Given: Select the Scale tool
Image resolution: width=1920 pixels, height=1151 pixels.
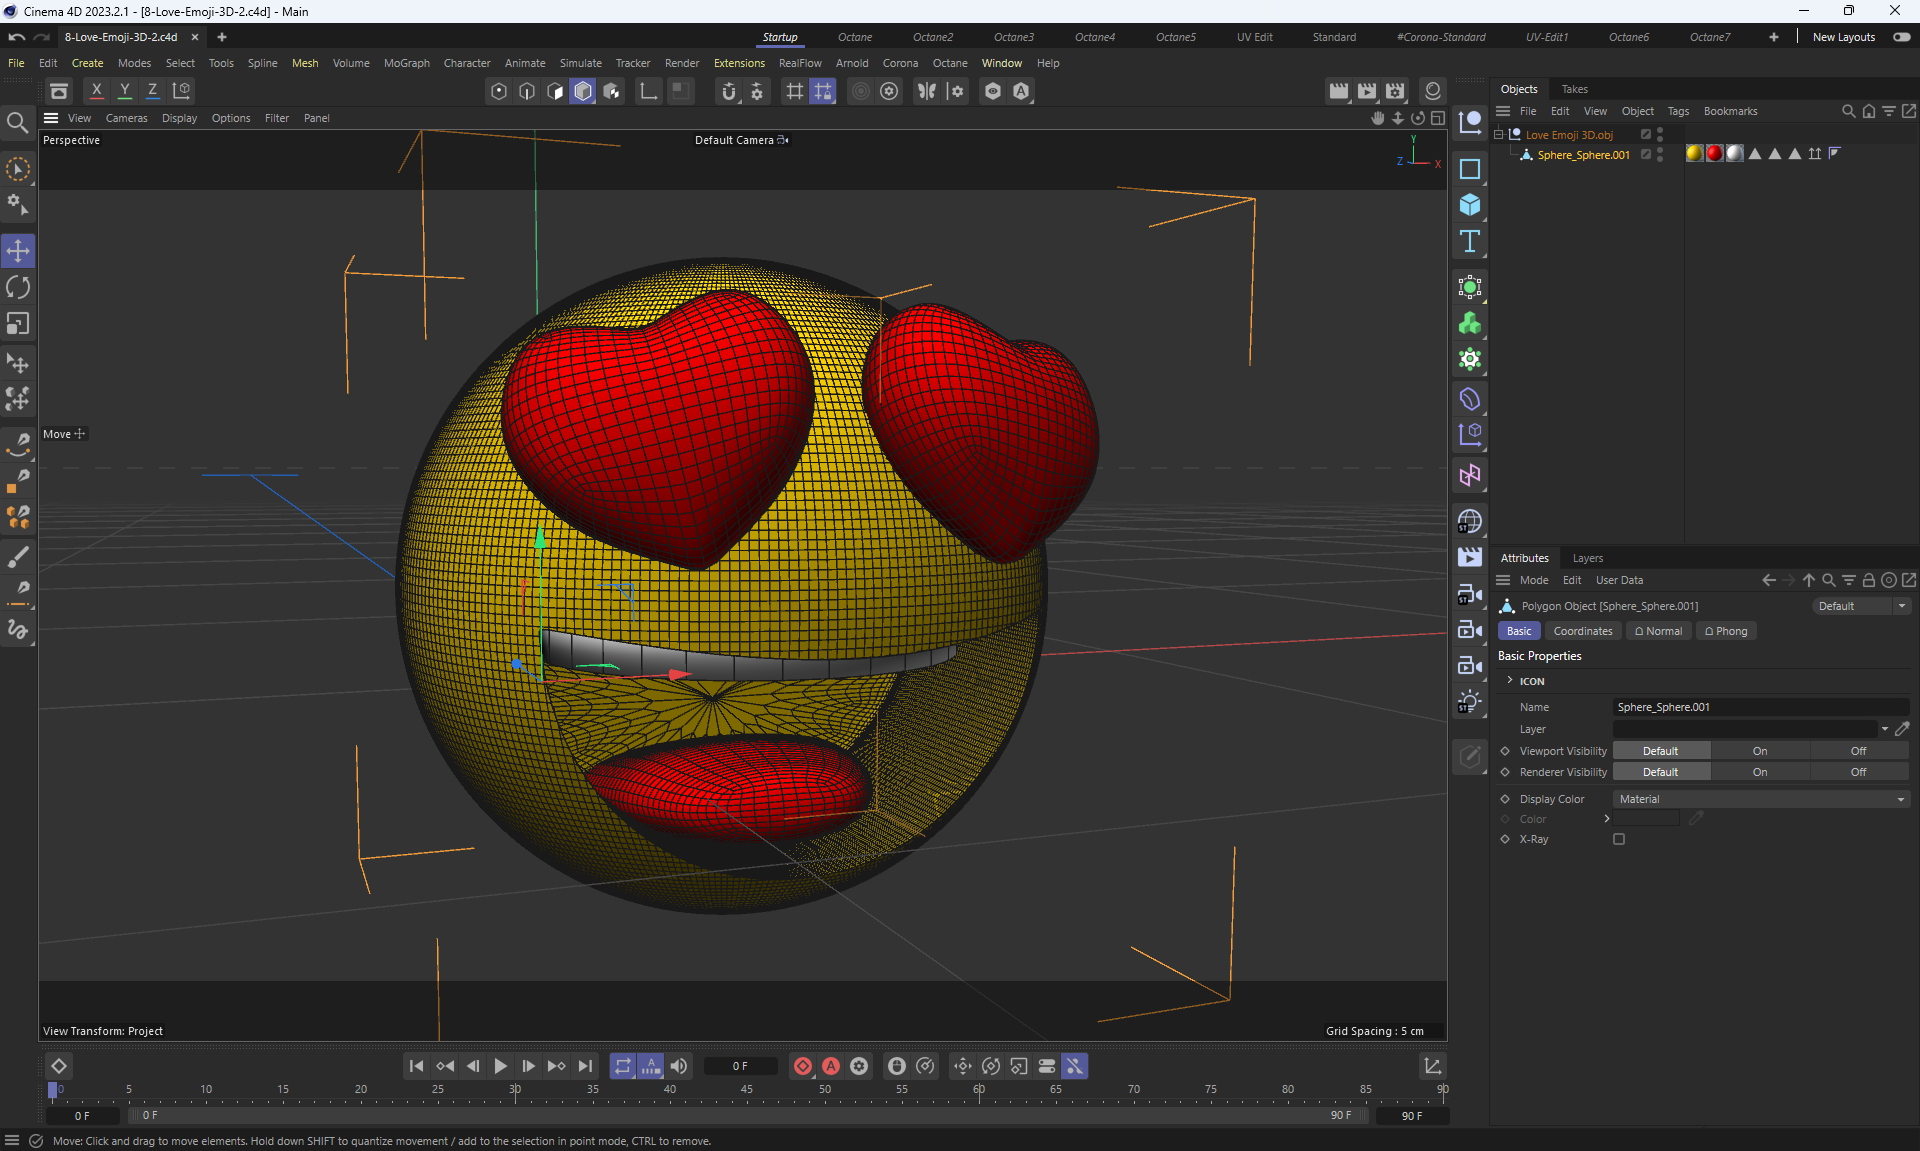Looking at the screenshot, I should point(18,324).
